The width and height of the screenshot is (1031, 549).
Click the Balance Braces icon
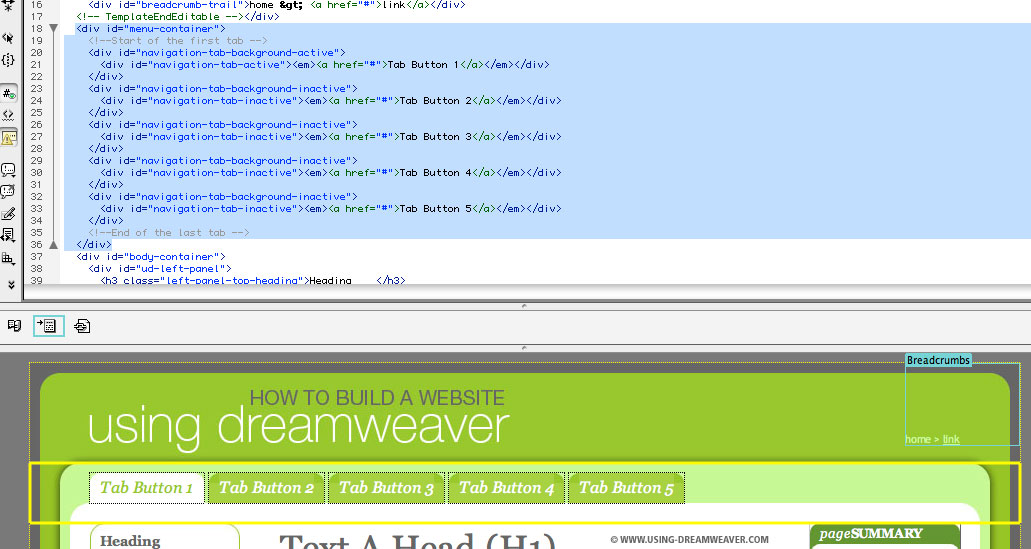(8, 60)
